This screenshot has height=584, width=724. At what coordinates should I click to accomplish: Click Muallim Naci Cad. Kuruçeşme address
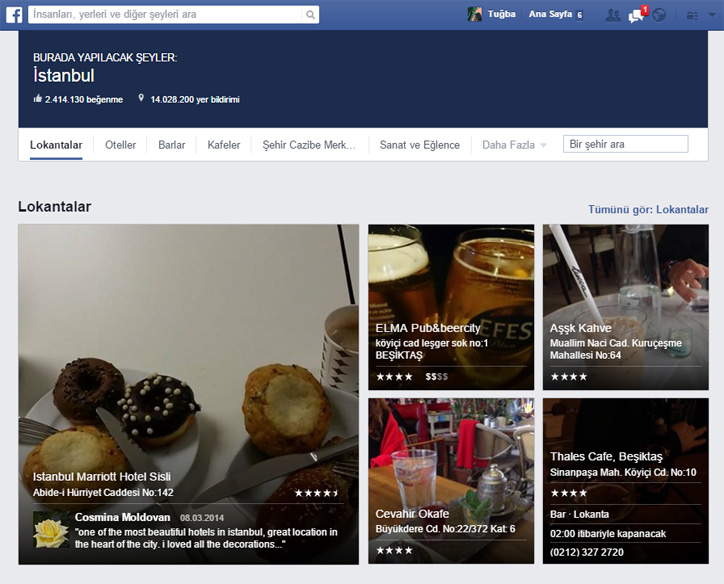(x=615, y=349)
